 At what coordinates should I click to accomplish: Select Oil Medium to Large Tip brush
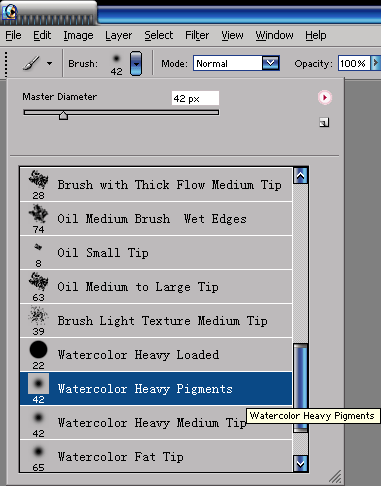point(156,287)
